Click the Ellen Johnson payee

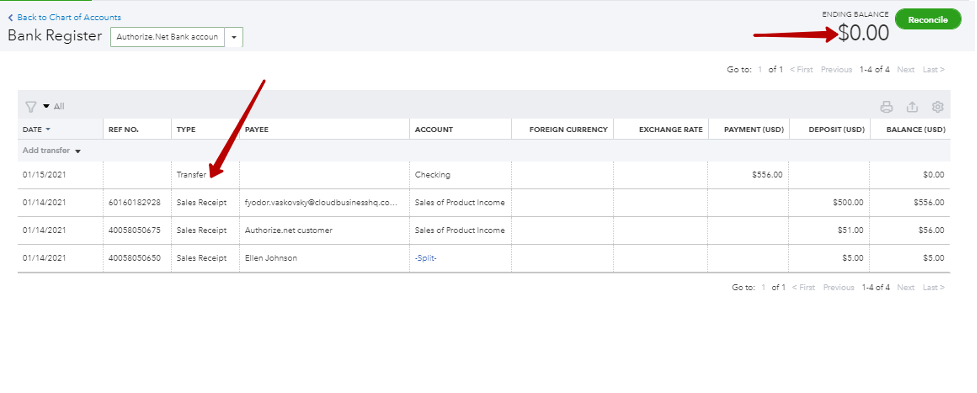[x=271, y=258]
